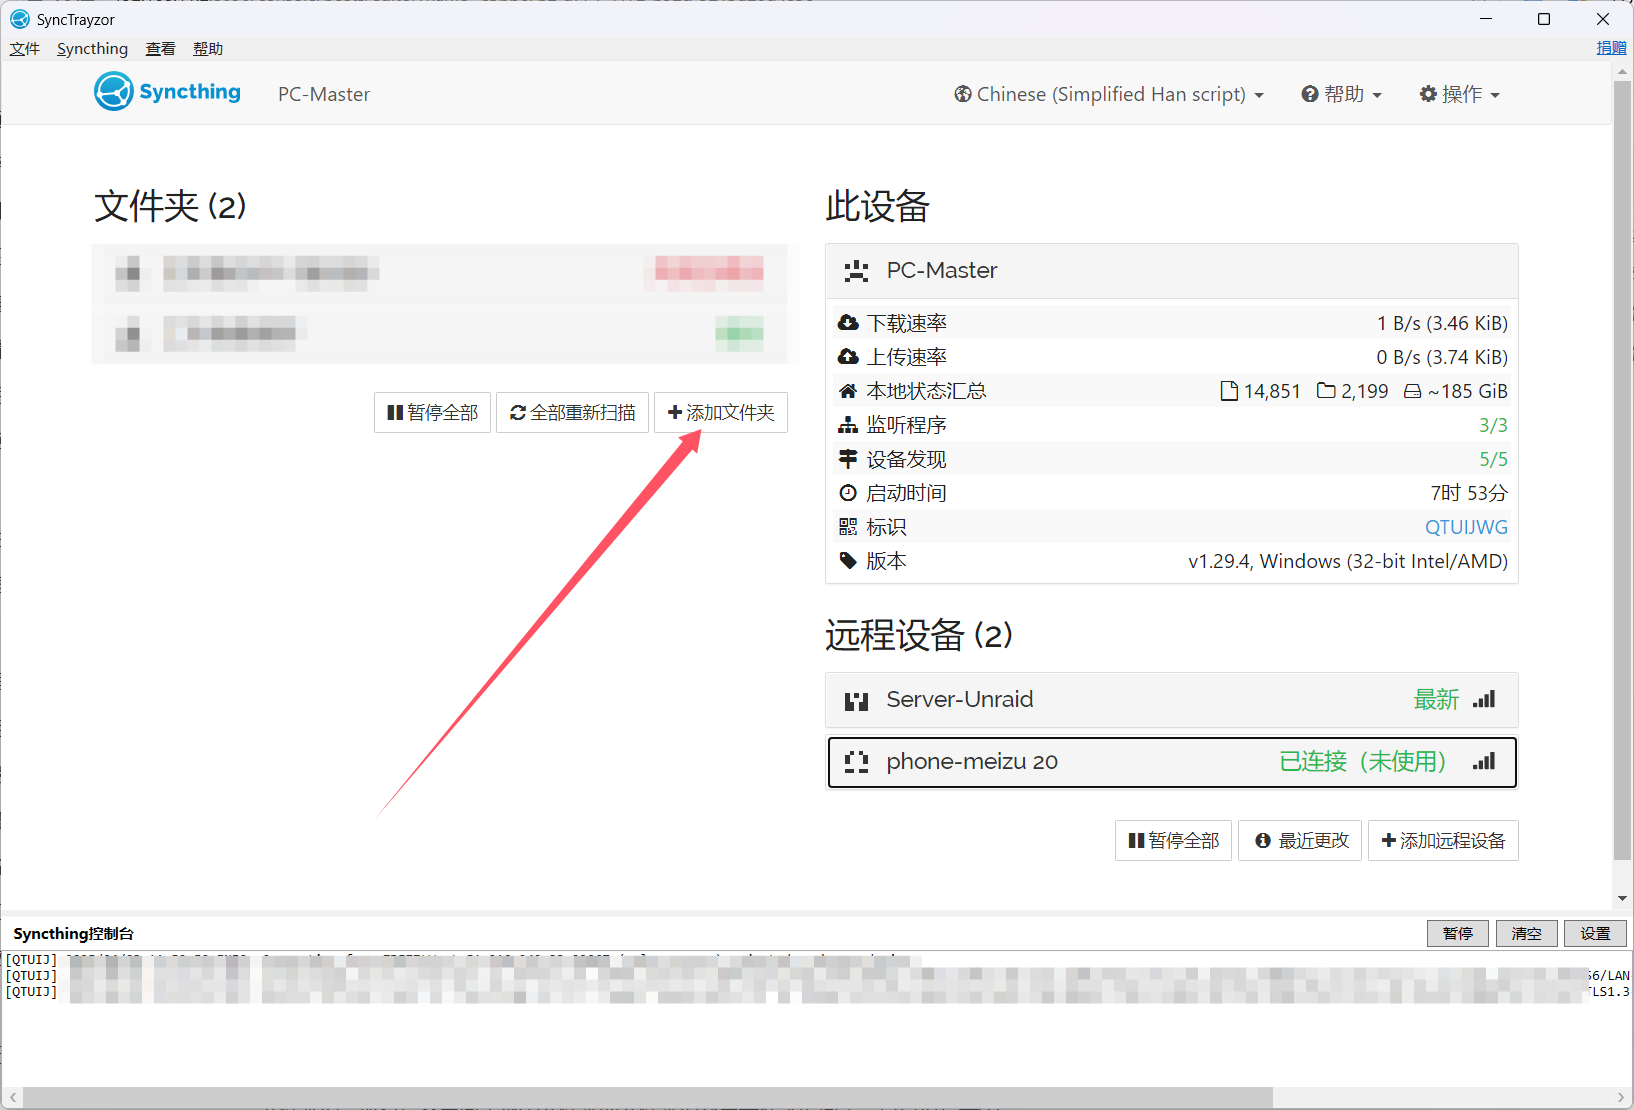Image resolution: width=1634 pixels, height=1110 pixels.
Task: Click the PC-Master device identicon
Action: point(856,271)
